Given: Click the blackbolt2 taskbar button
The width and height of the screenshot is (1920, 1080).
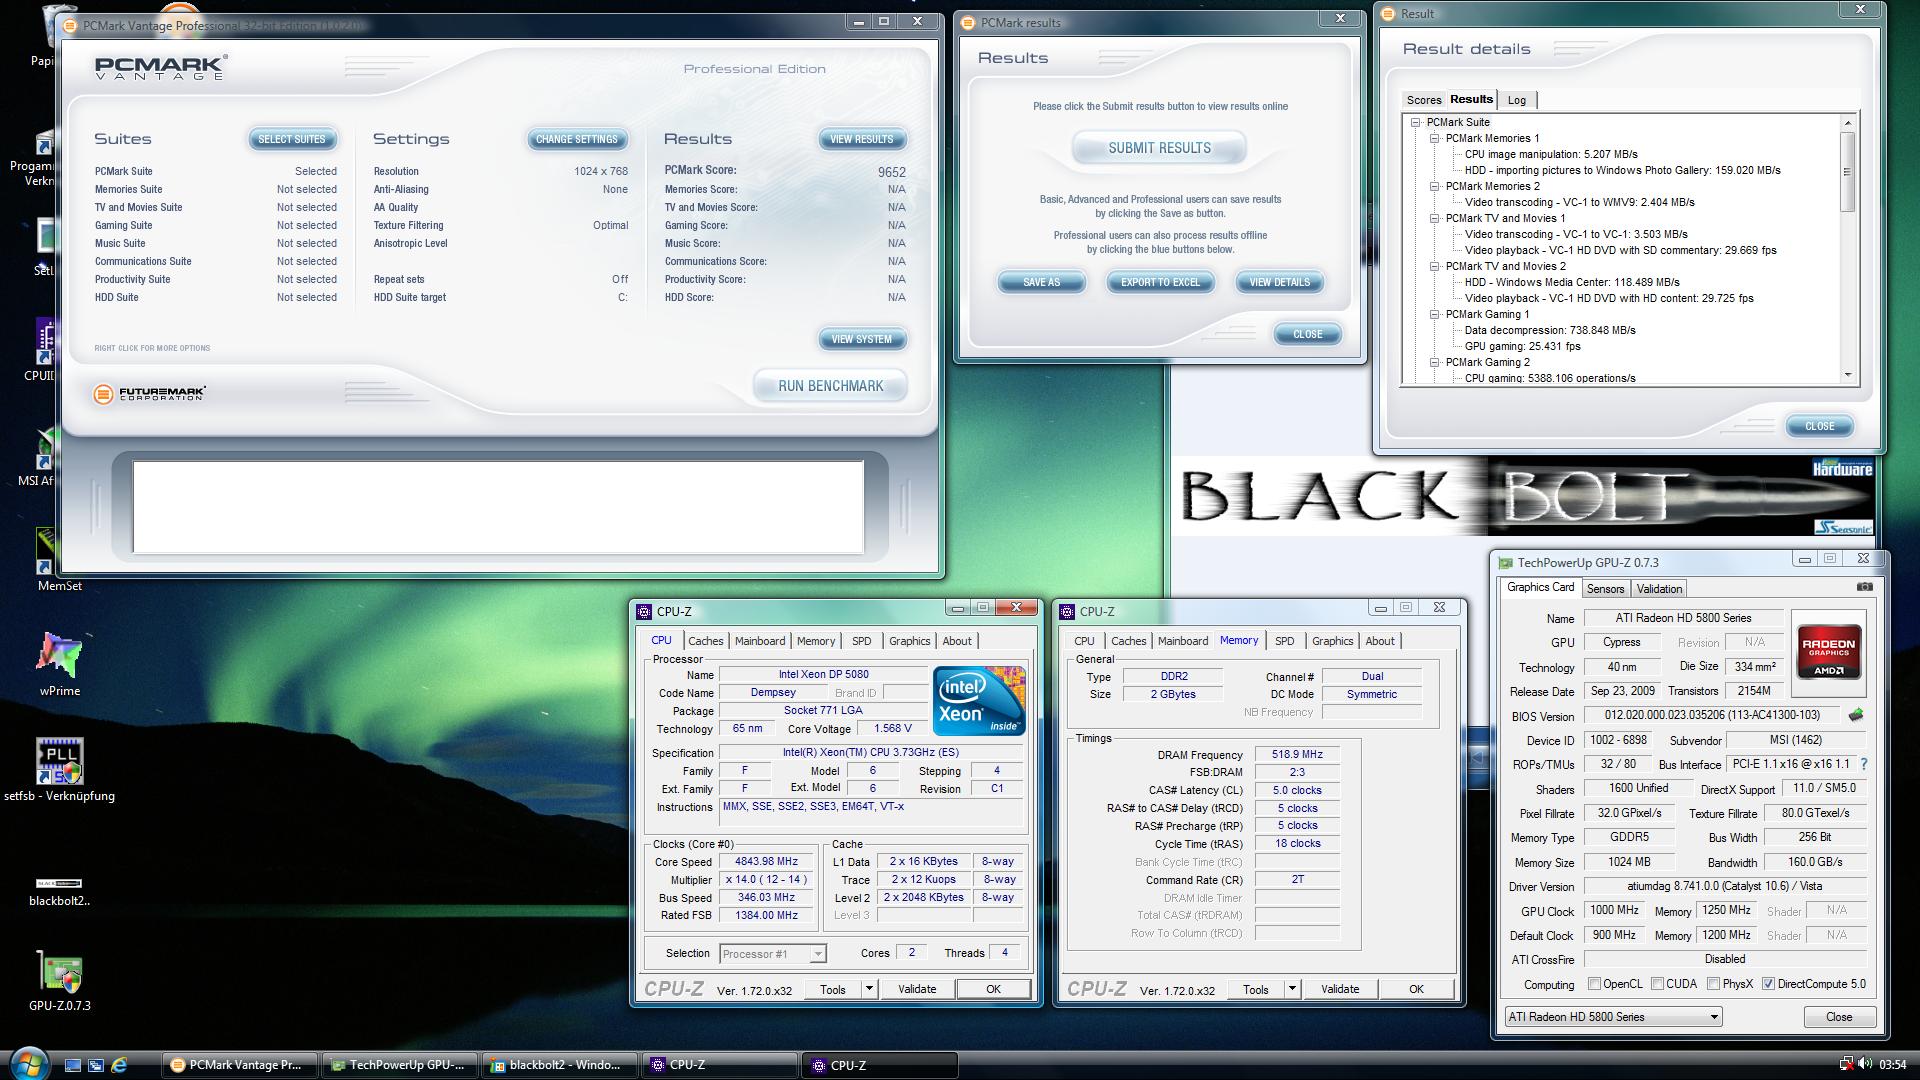Looking at the screenshot, I should point(558,1065).
